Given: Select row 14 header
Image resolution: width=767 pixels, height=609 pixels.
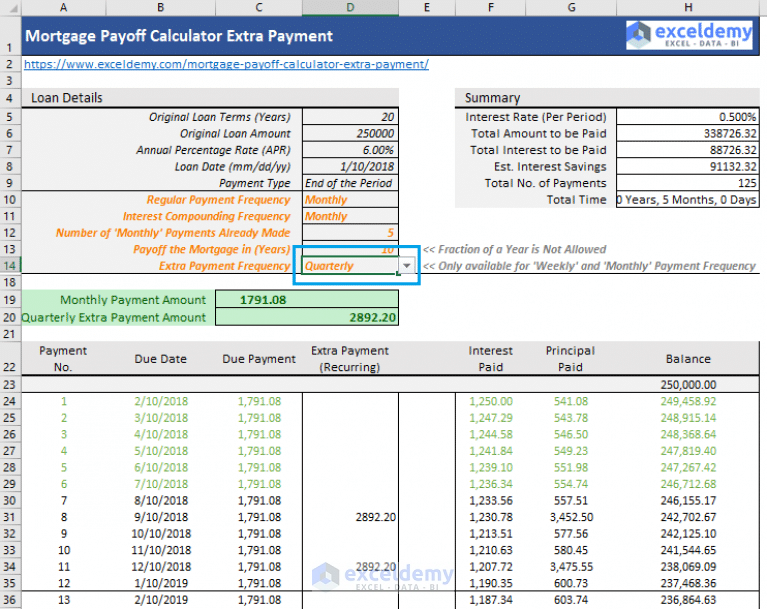Looking at the screenshot, I should 10,266.
